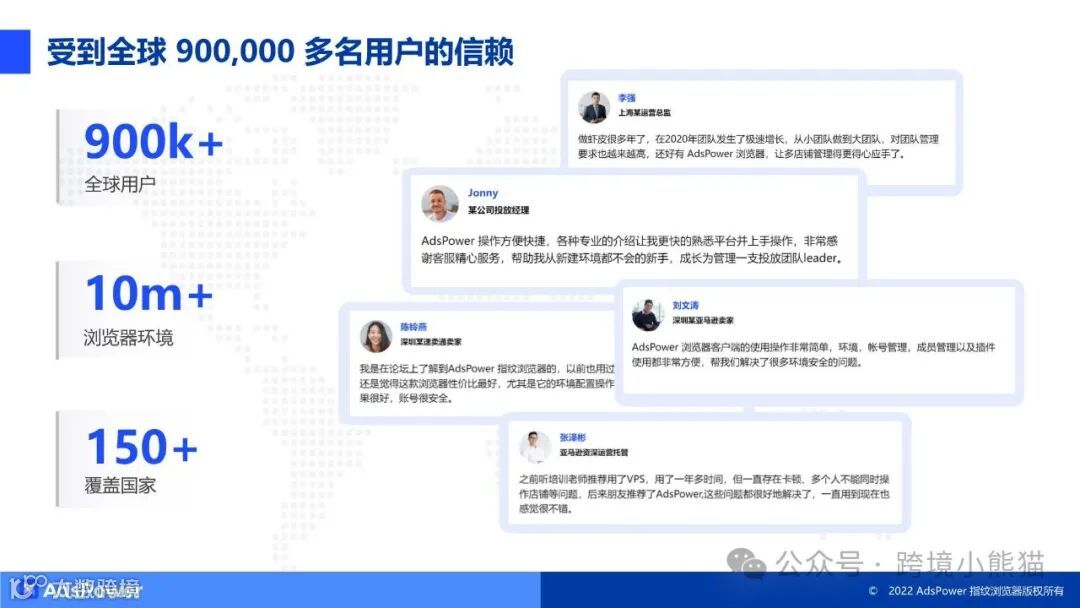Click 陈铃燕's testimonial starting '我是在论坛上了解到'
The width and height of the screenshot is (1080, 608).
tap(487, 384)
